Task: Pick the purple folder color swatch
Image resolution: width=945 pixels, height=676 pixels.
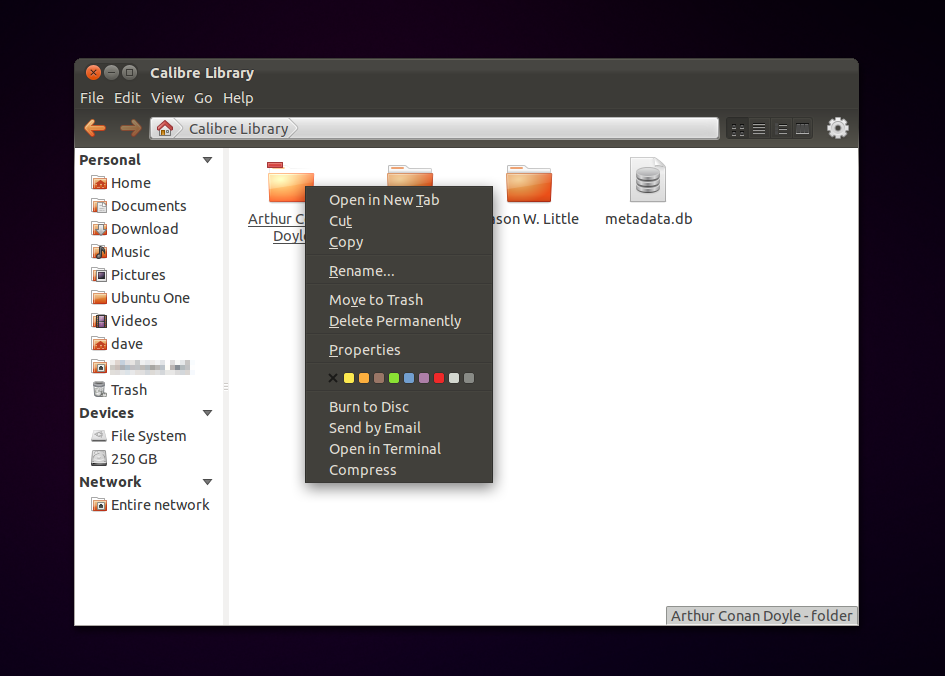Action: (x=424, y=378)
